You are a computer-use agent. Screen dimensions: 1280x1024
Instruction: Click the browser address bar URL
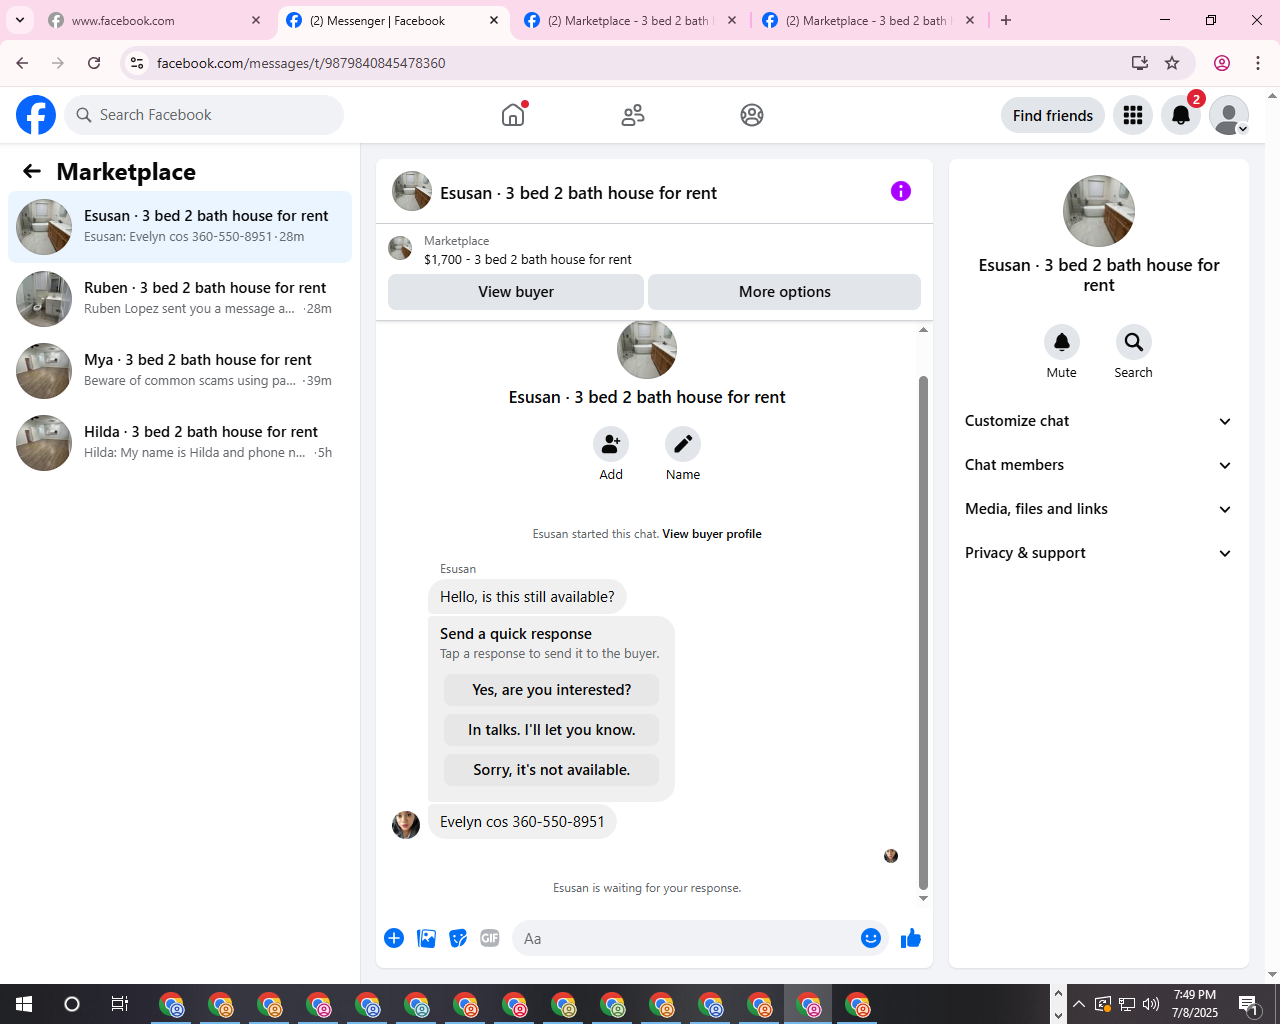point(301,63)
